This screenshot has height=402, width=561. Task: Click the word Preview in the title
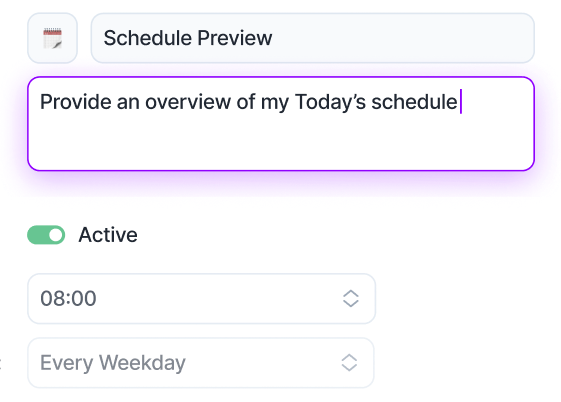(235, 38)
